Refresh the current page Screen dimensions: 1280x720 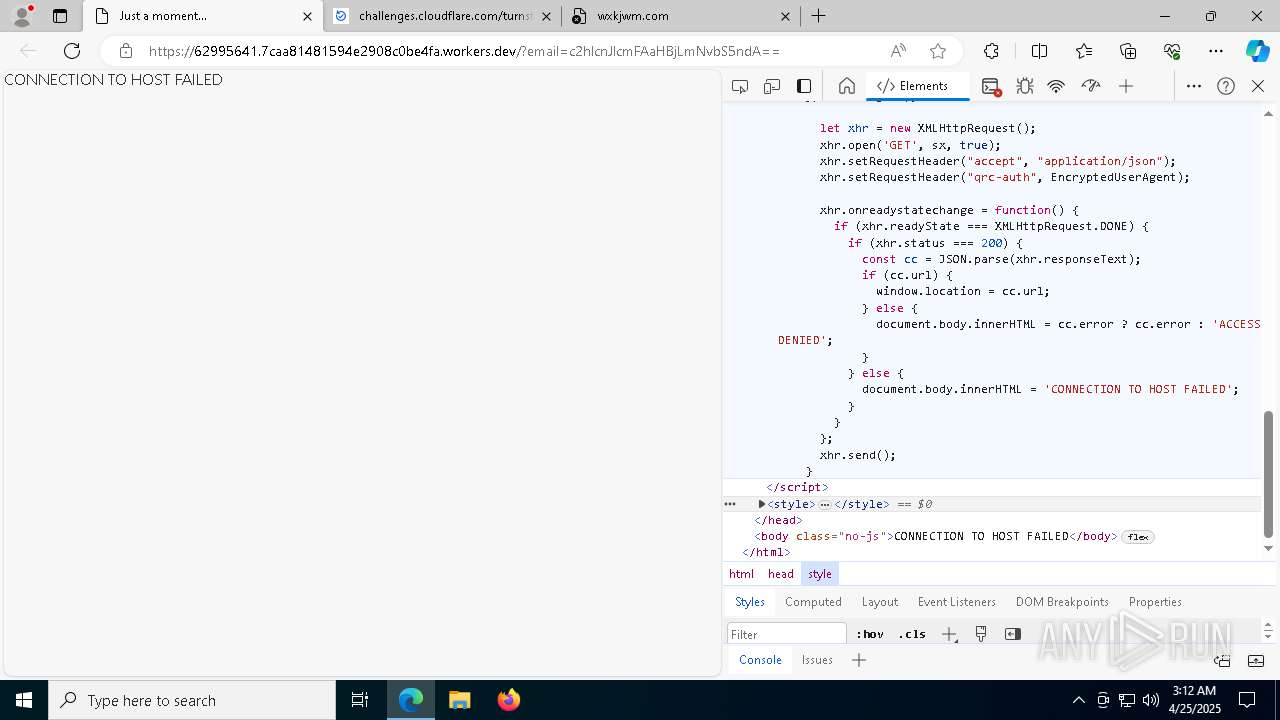pos(72,51)
